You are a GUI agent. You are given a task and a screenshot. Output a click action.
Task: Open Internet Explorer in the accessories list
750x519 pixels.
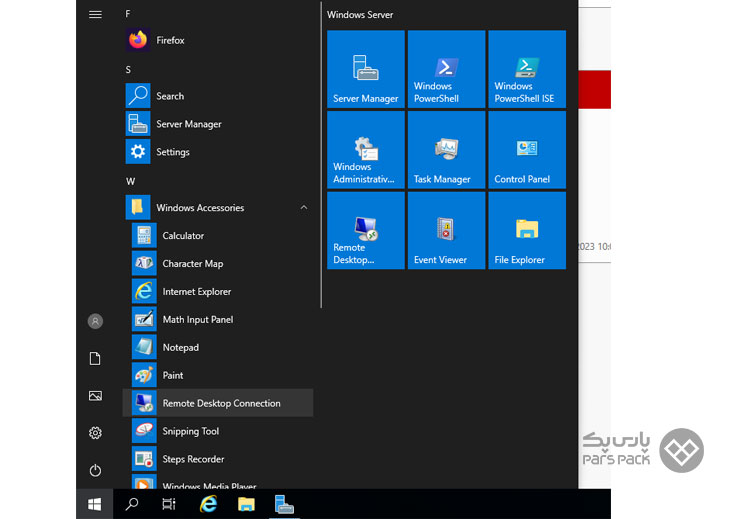(218, 291)
